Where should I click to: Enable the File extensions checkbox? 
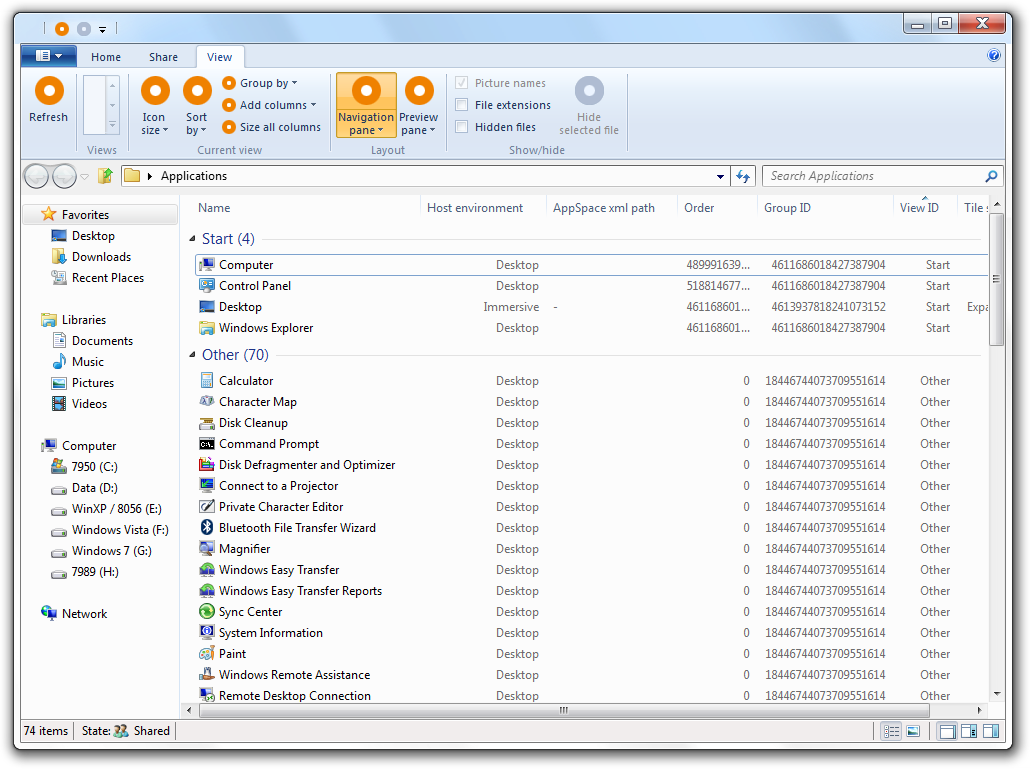coord(462,105)
